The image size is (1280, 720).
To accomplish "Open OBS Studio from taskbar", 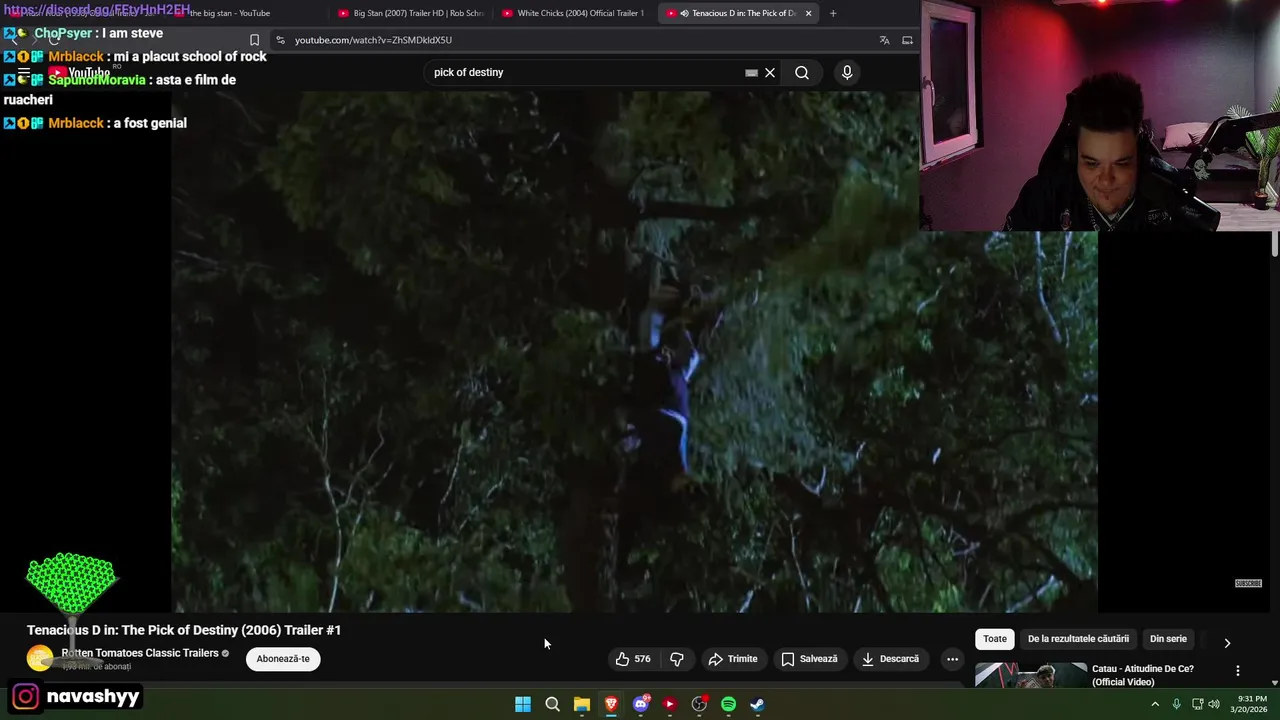I will 699,704.
